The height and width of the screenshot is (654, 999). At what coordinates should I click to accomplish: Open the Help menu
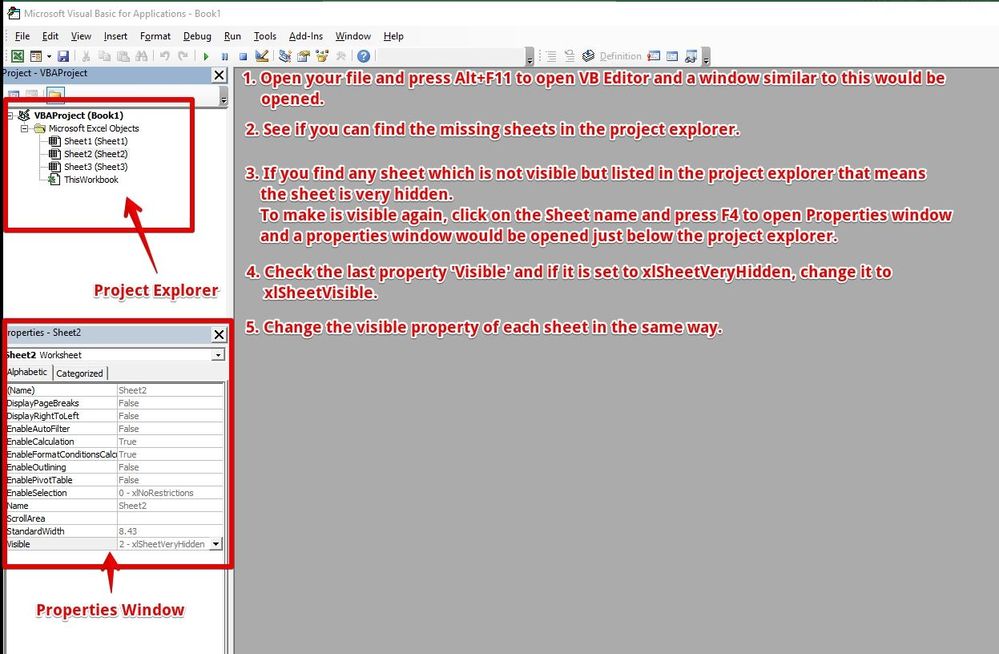393,36
